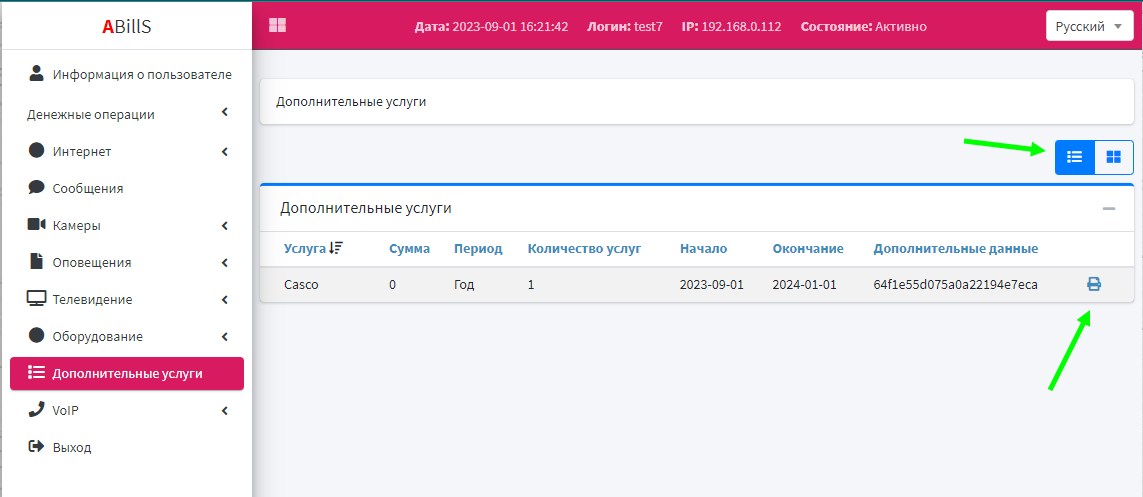The image size is (1143, 497).
Task: Toggle sidebar with header grid icon
Action: (277, 26)
